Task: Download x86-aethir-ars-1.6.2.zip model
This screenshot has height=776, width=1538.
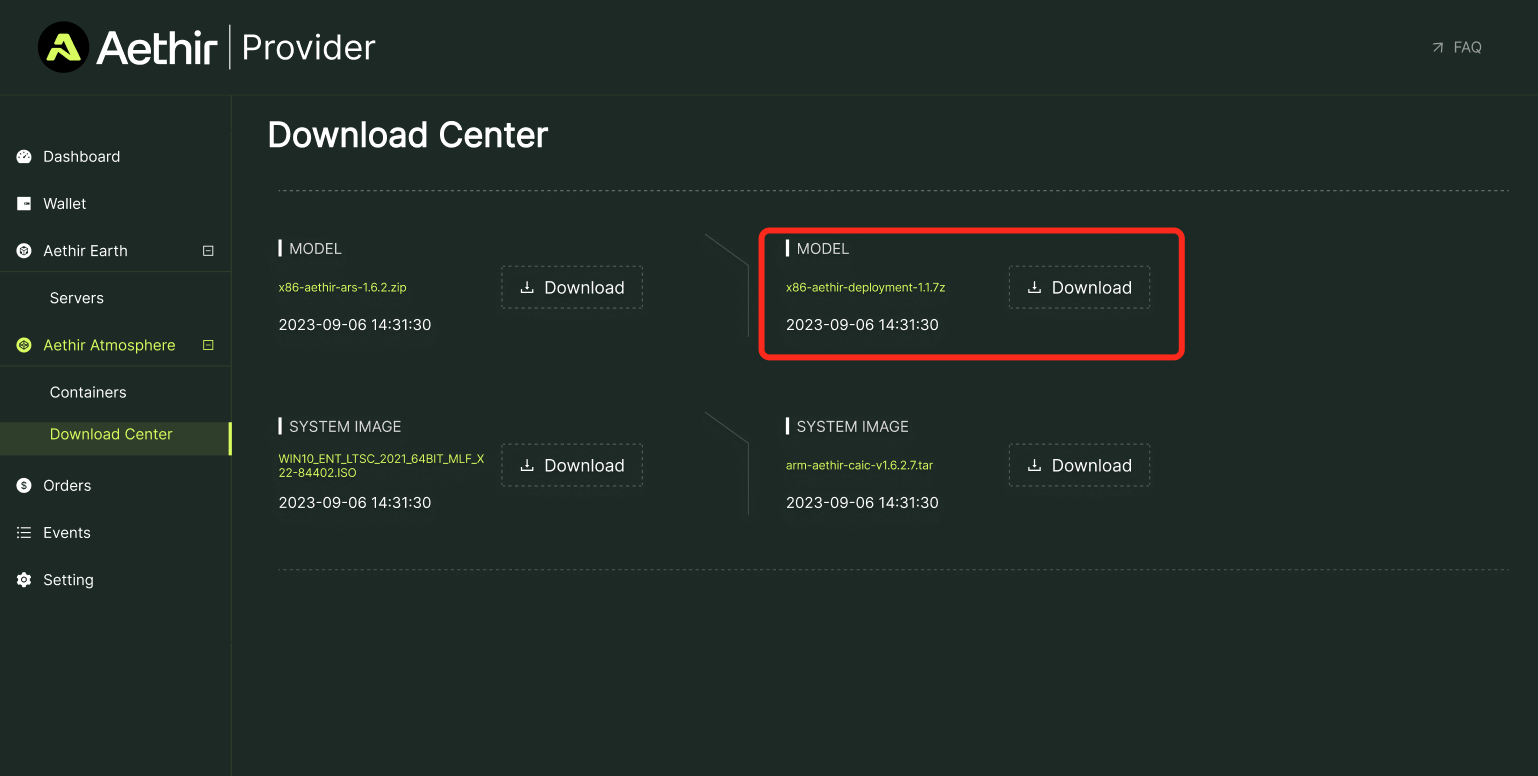Action: pyautogui.click(x=572, y=287)
